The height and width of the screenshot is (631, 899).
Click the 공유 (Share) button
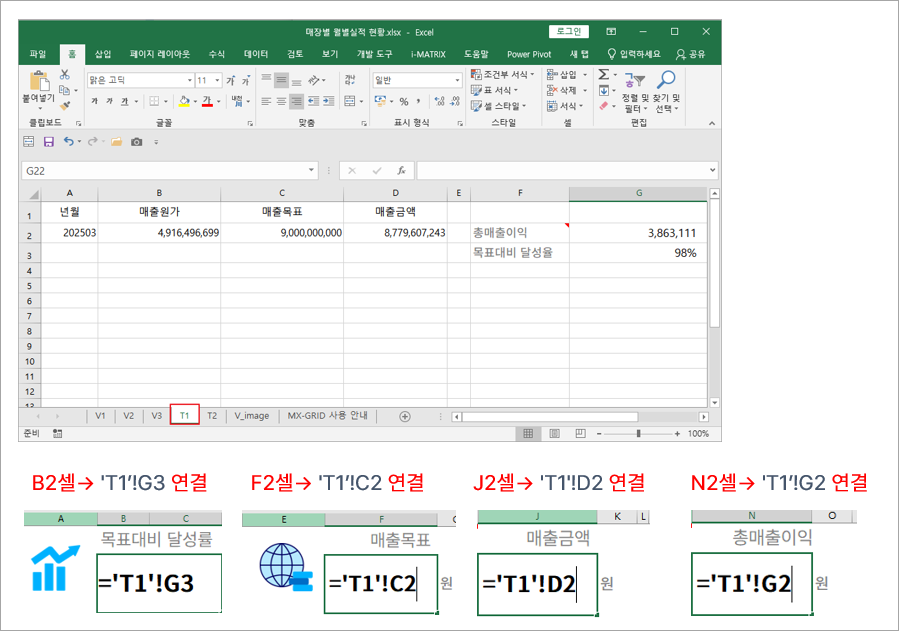[691, 54]
